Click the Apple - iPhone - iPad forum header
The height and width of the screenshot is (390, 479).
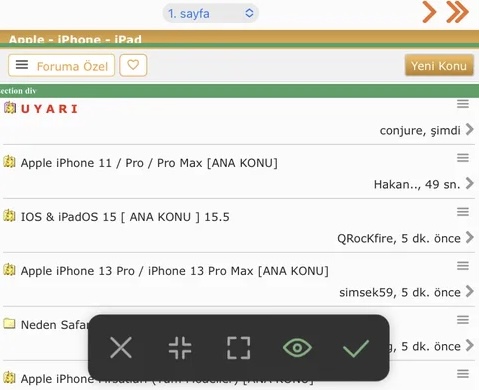pyautogui.click(x=75, y=39)
